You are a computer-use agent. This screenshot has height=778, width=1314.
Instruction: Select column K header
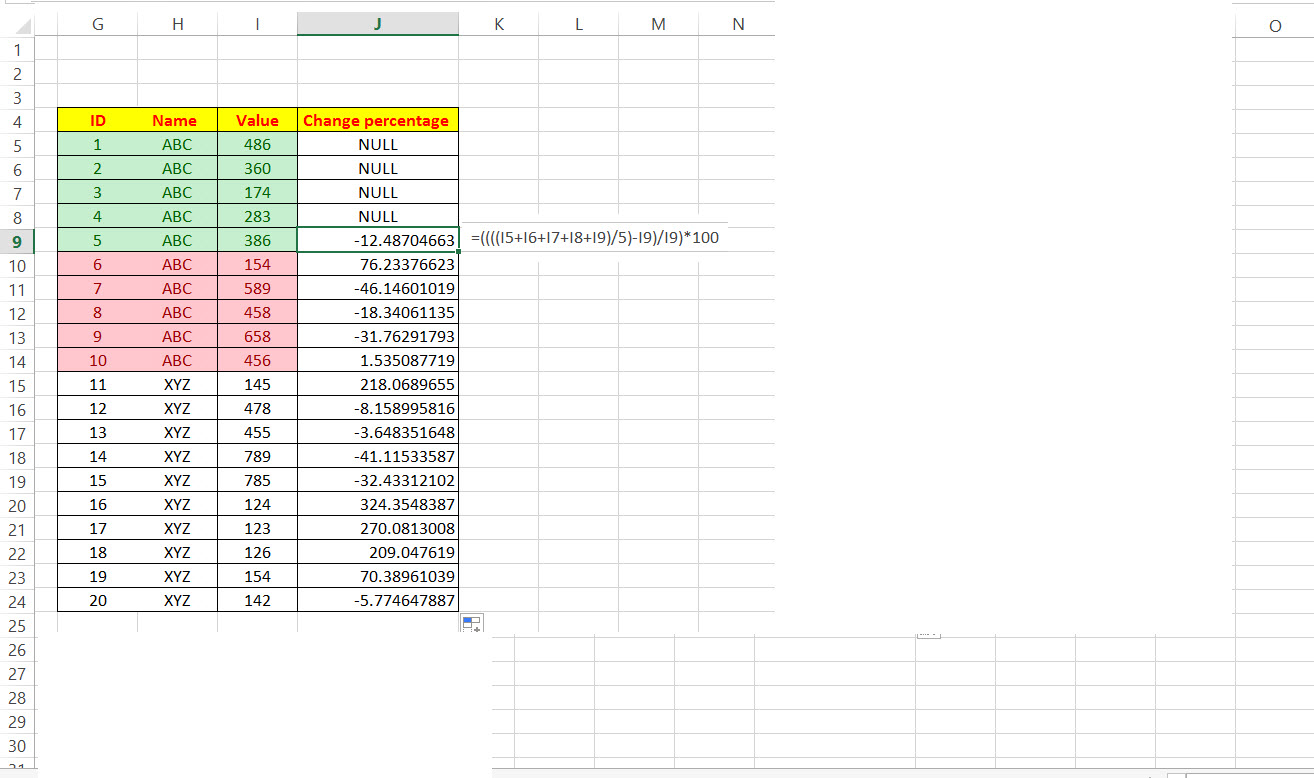(x=499, y=25)
